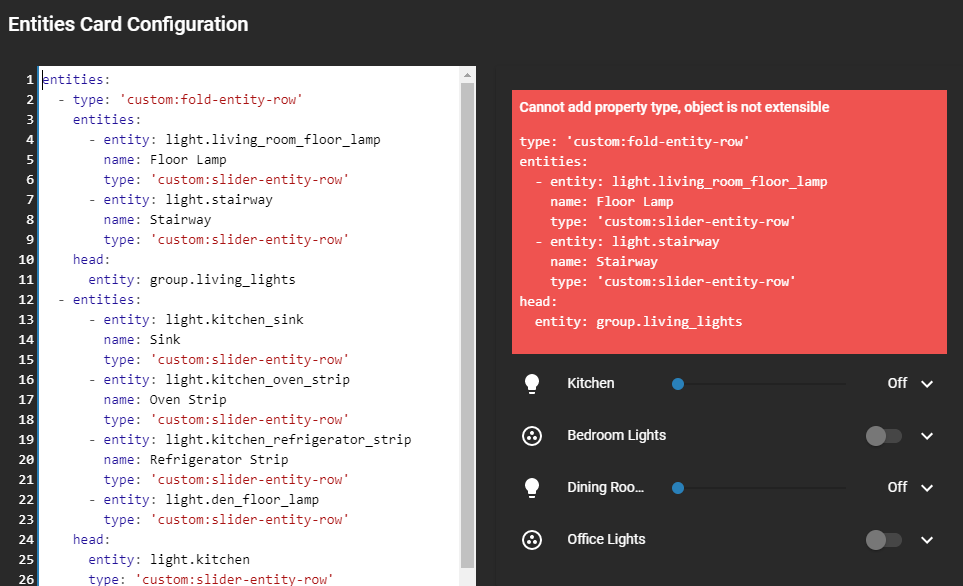This screenshot has width=963, height=586.
Task: Click line number 10 in the gutter
Action: pyautogui.click(x=22, y=259)
